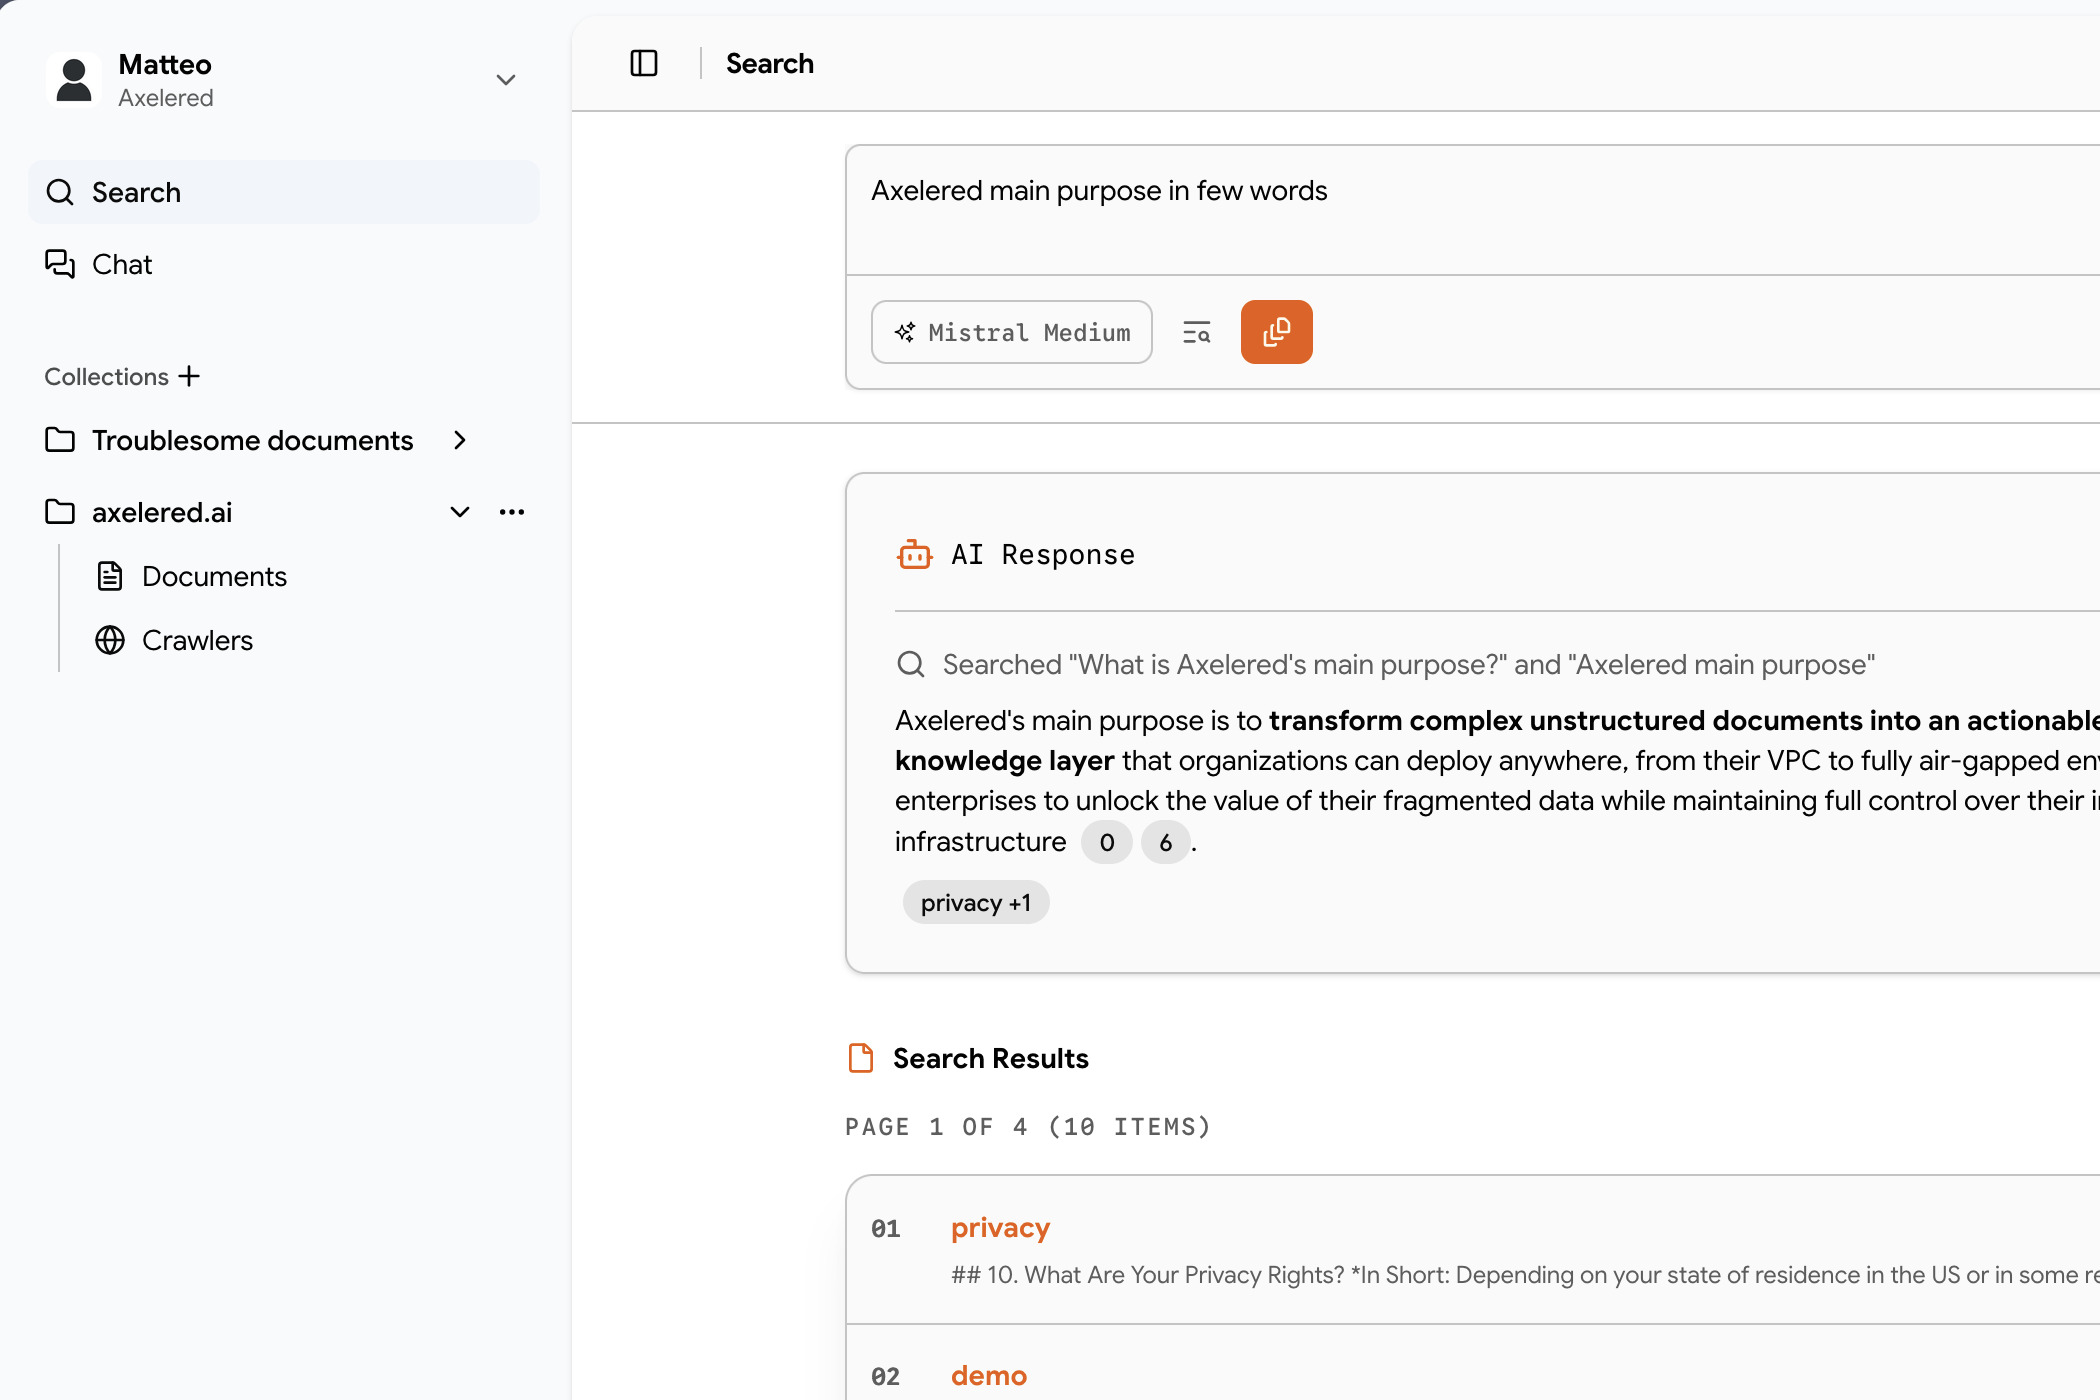Collapse the axelered.ai collection
The width and height of the screenshot is (2100, 1400).
pyautogui.click(x=459, y=512)
